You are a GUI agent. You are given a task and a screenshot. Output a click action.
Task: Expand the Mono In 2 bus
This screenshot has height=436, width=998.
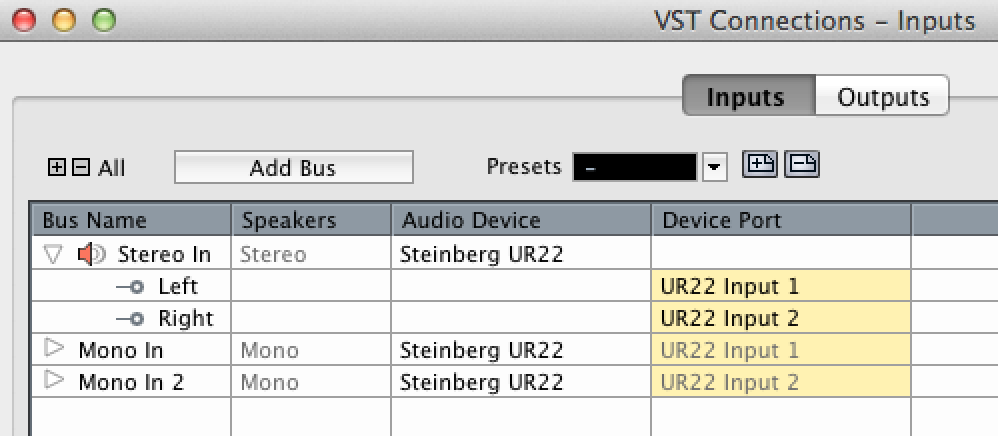click(55, 380)
